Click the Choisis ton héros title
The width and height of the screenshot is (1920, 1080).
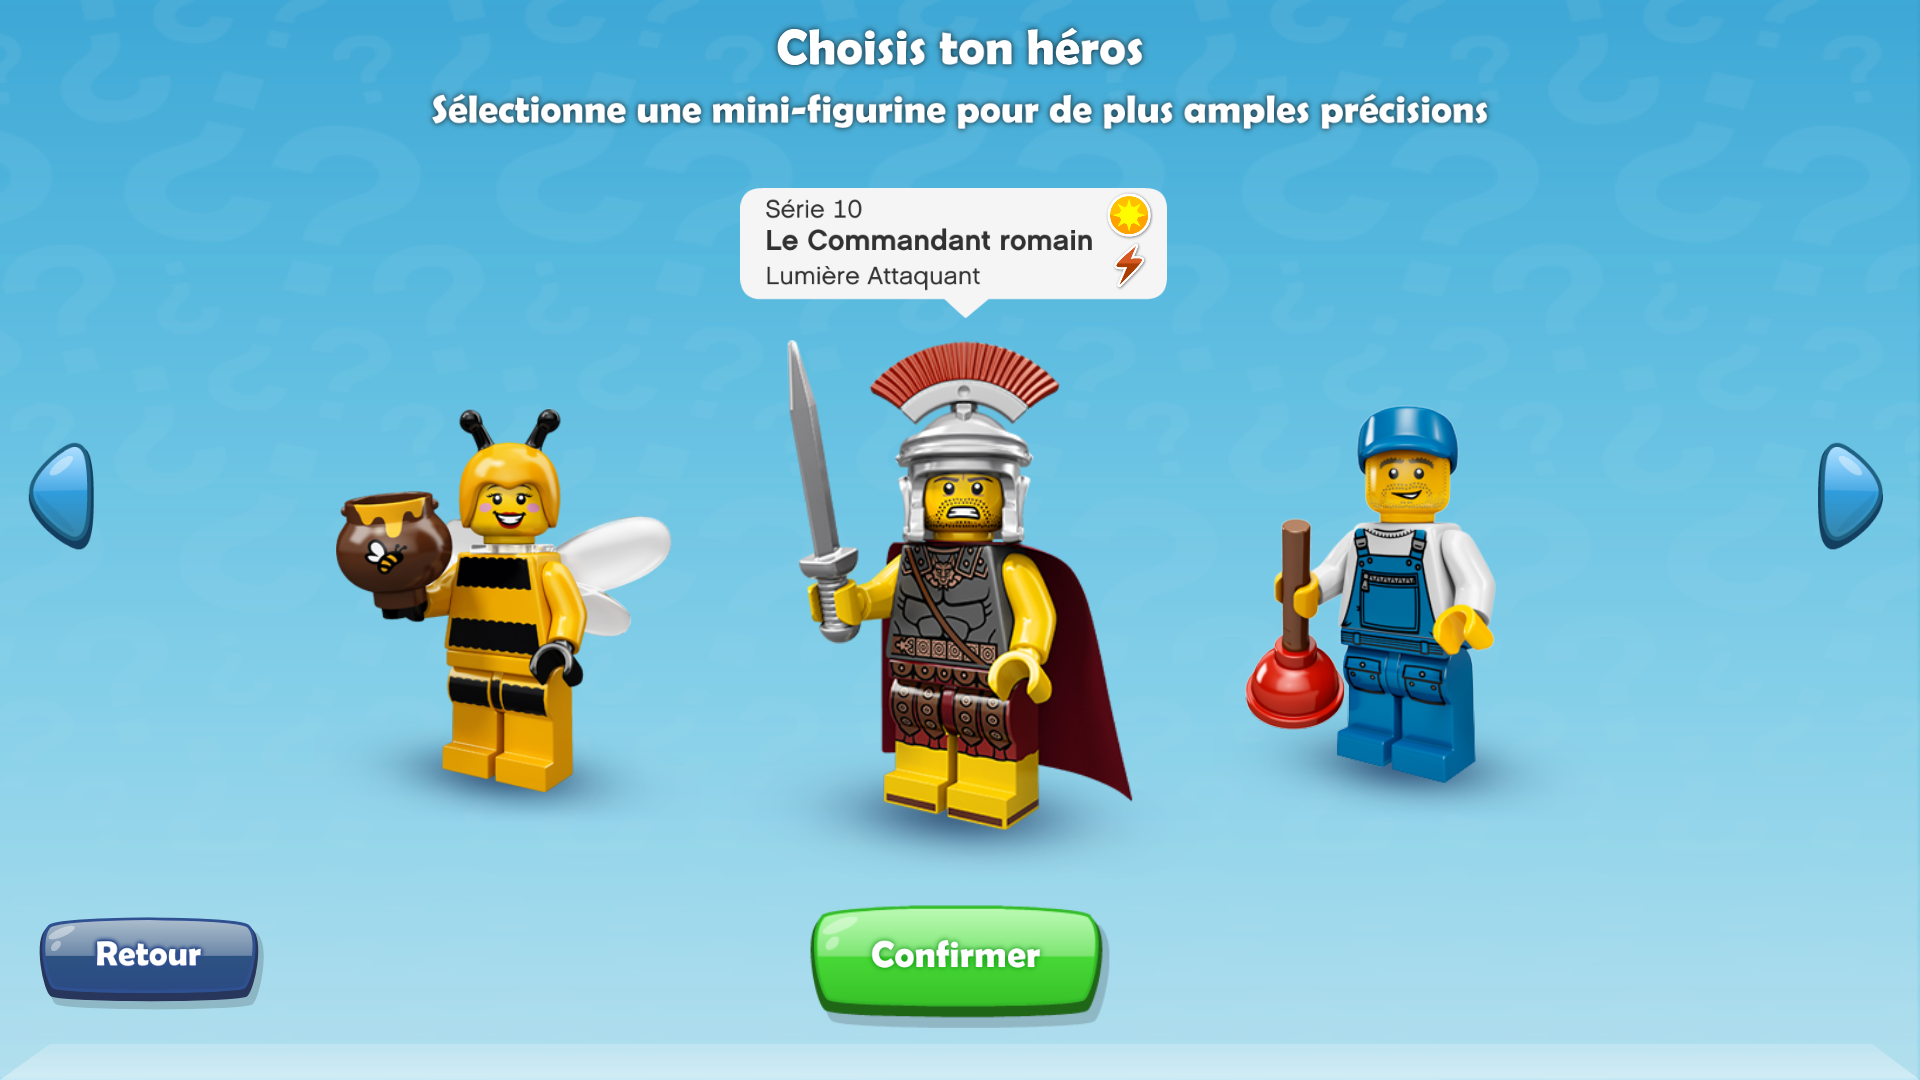(x=959, y=48)
